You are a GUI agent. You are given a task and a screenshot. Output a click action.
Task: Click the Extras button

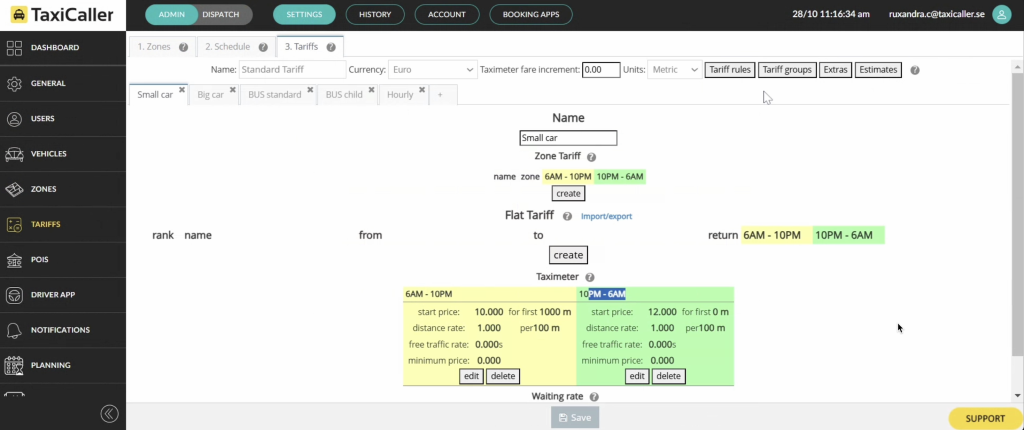click(x=835, y=70)
